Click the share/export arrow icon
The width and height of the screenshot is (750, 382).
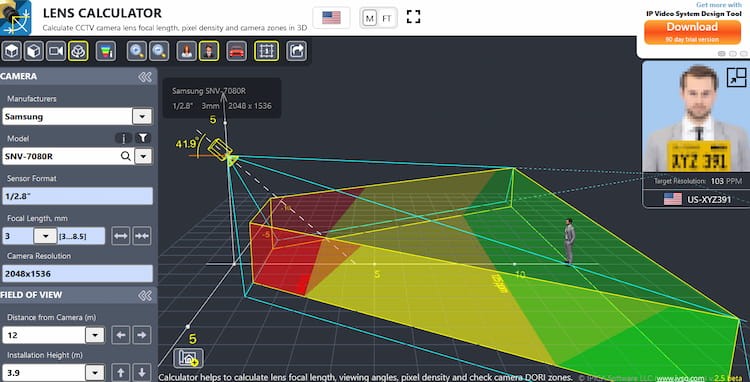pyautogui.click(x=297, y=51)
